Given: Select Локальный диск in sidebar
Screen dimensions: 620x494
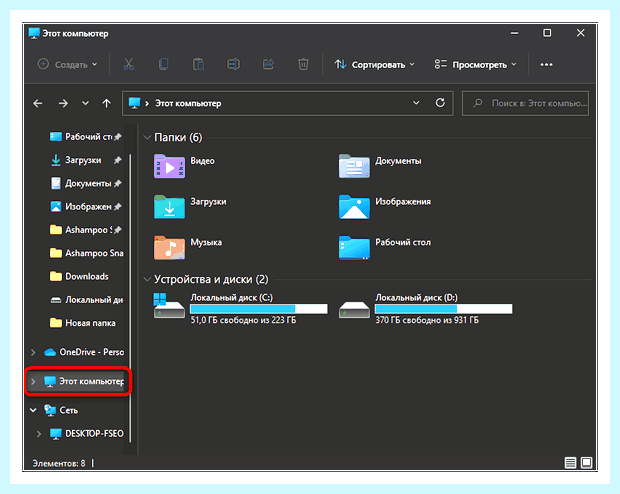Looking at the screenshot, I should click(x=86, y=300).
